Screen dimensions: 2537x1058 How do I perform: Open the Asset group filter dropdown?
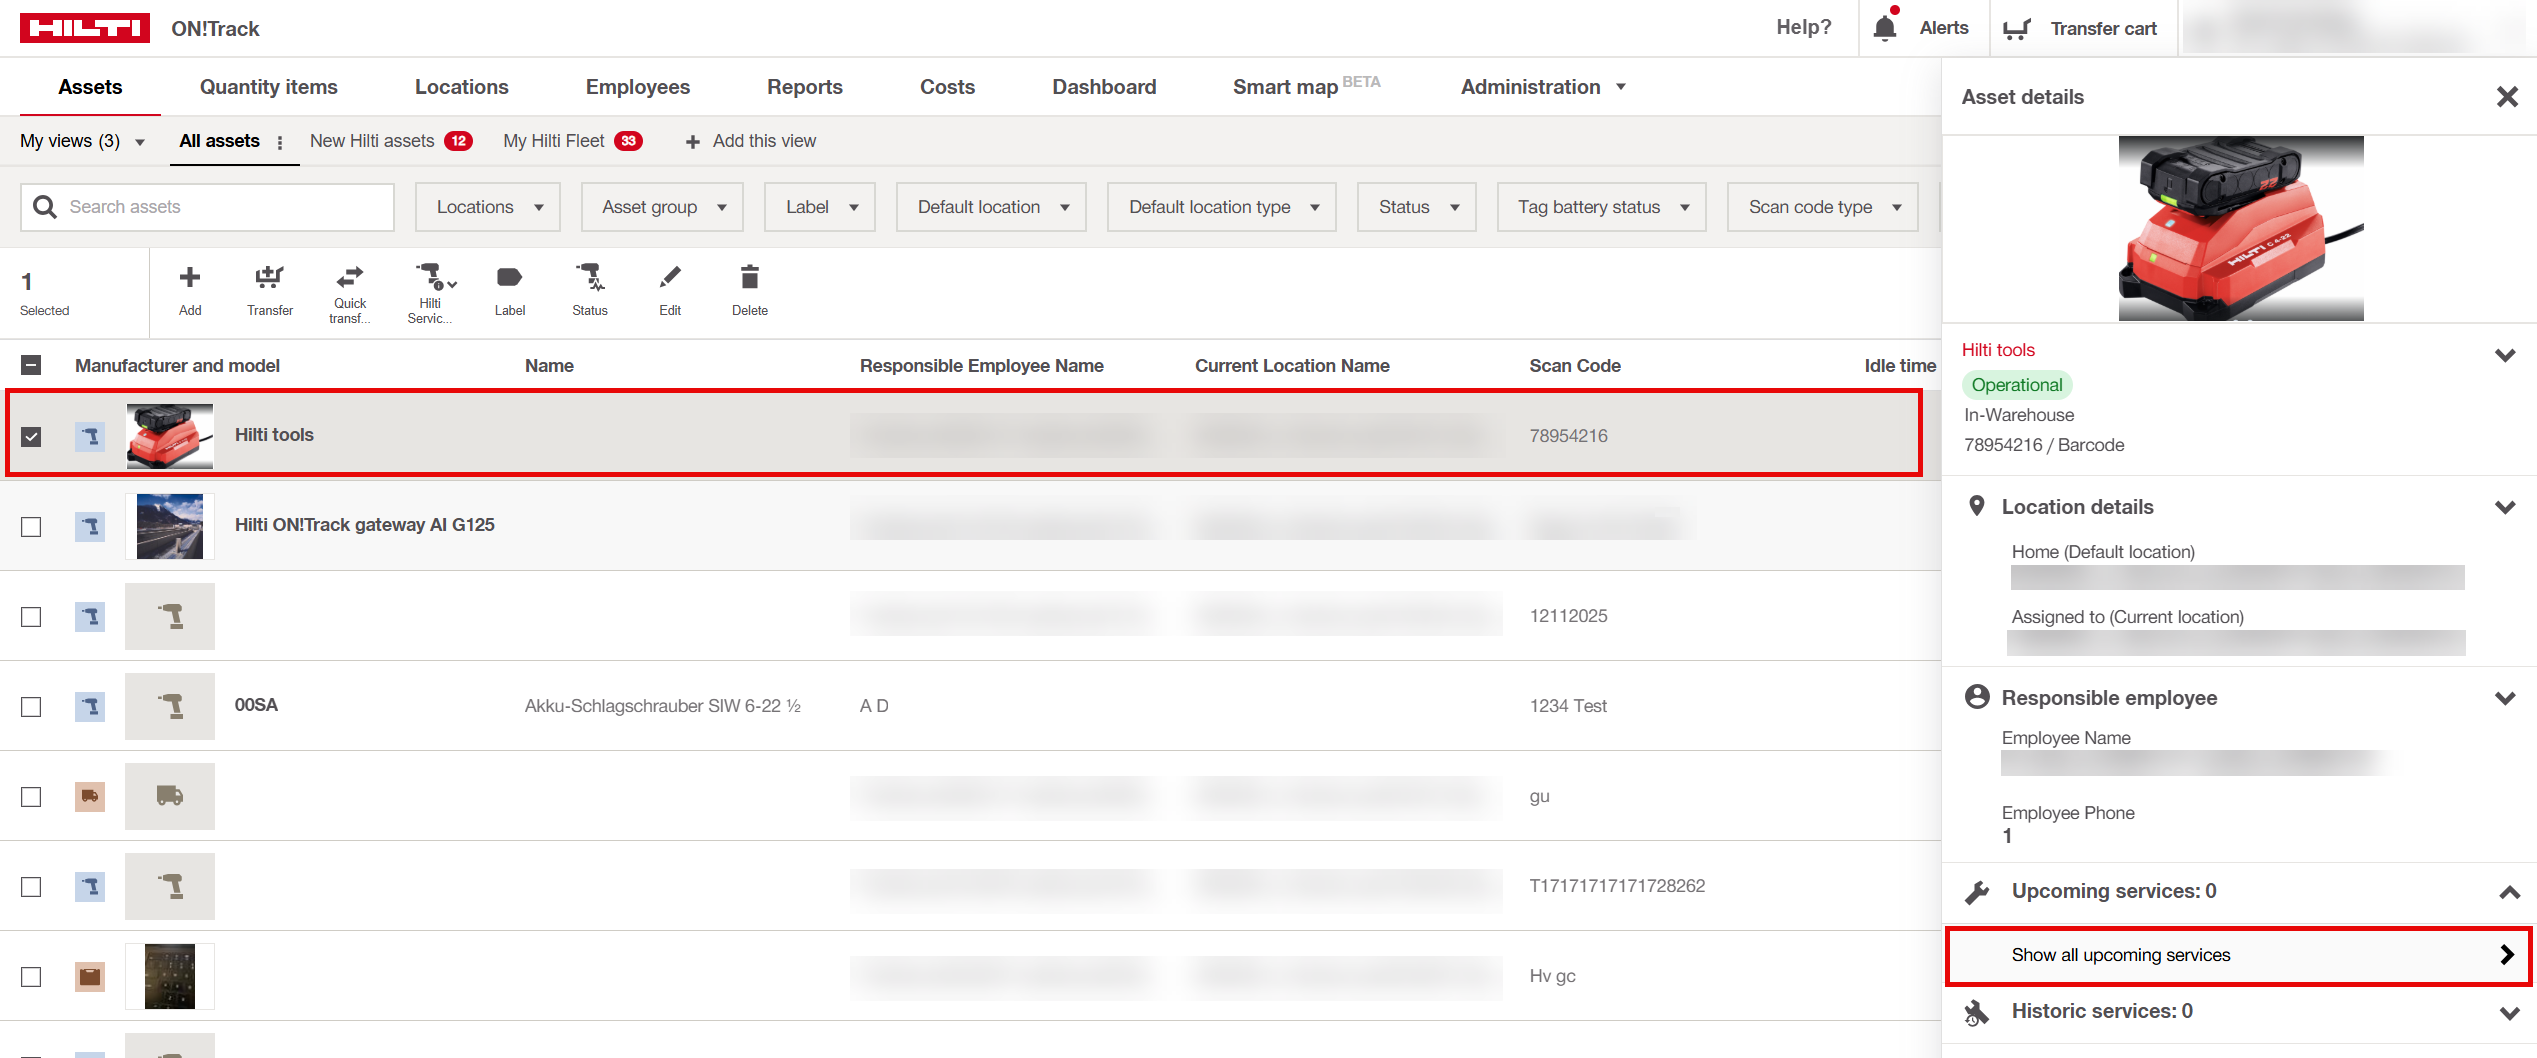pyautogui.click(x=662, y=207)
